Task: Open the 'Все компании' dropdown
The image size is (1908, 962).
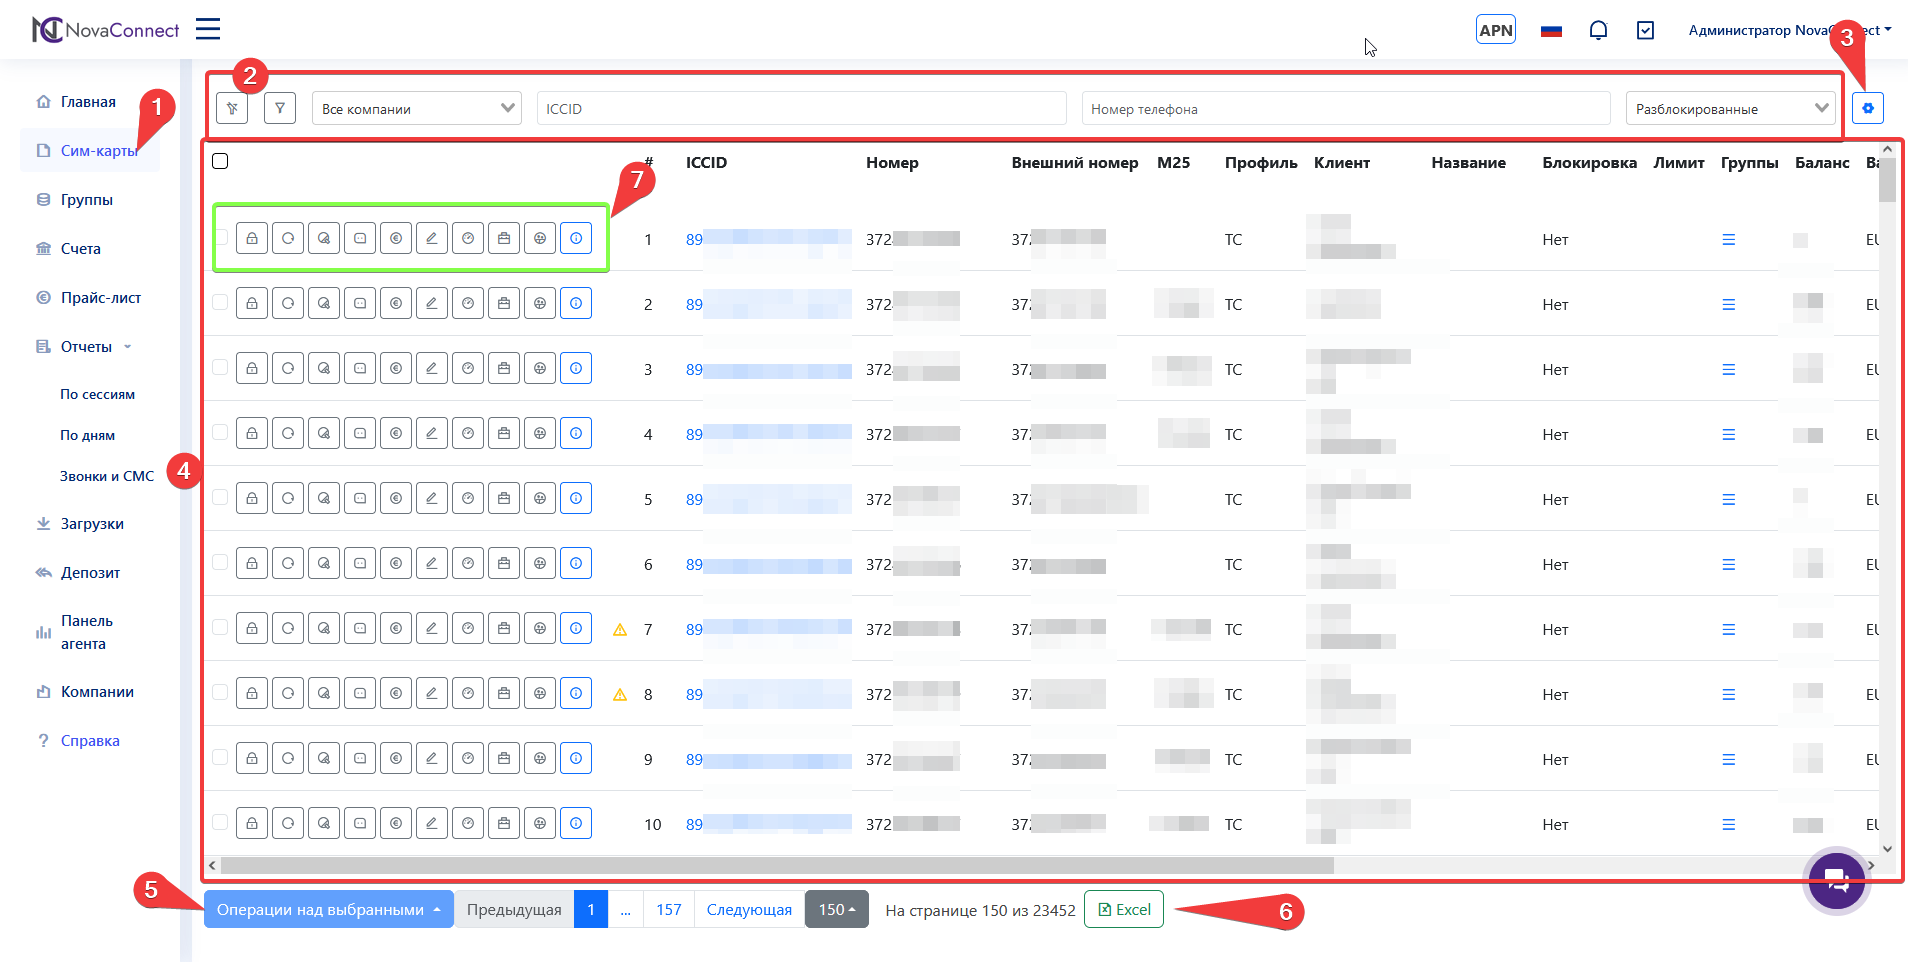Action: click(417, 108)
